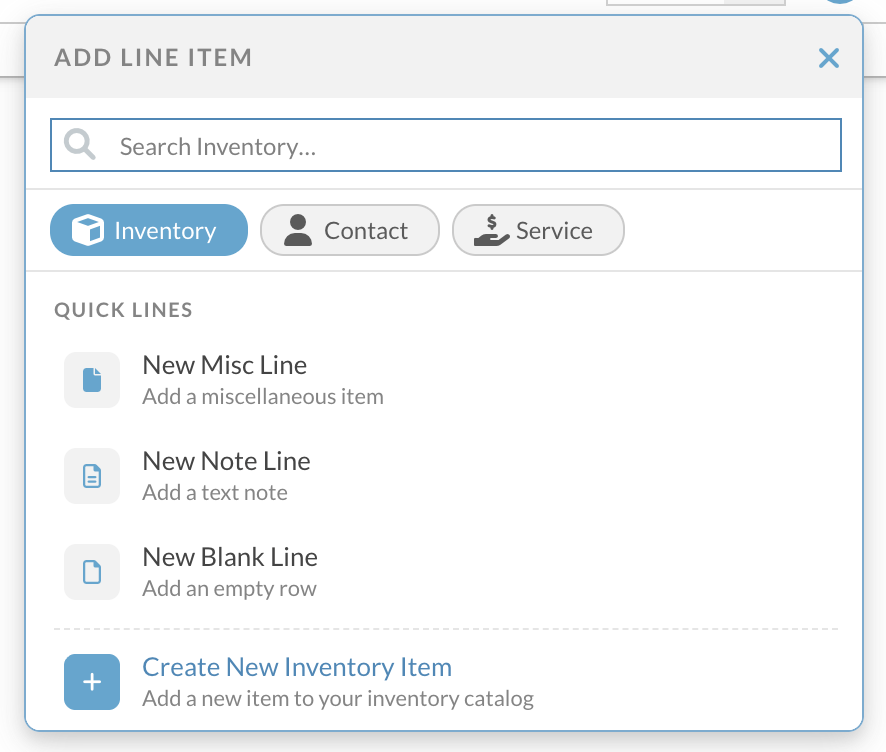886x752 pixels.
Task: Click the magnifying glass search icon
Action: (x=80, y=146)
